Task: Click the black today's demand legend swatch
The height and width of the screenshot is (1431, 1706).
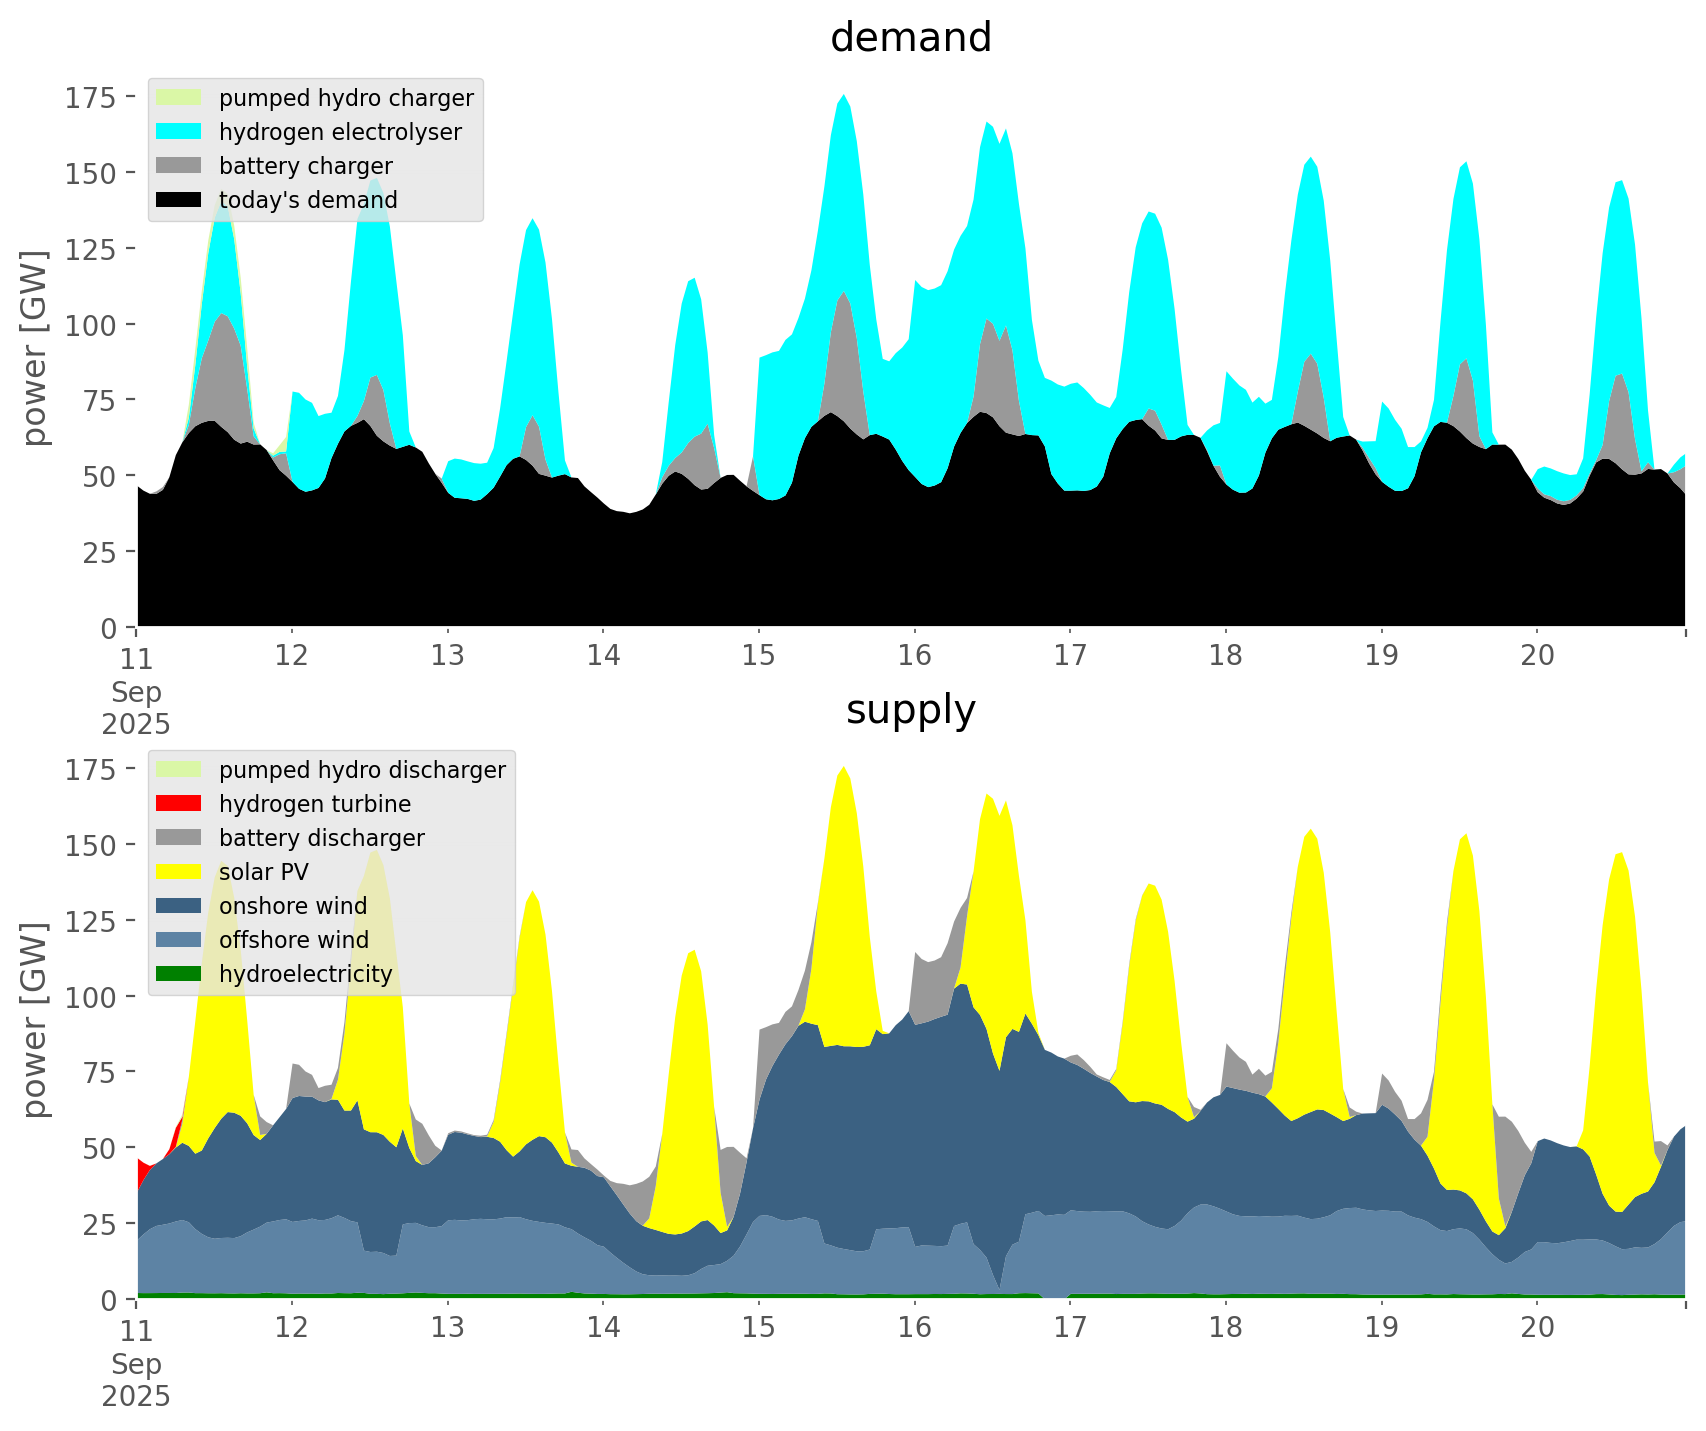Action: coord(178,200)
